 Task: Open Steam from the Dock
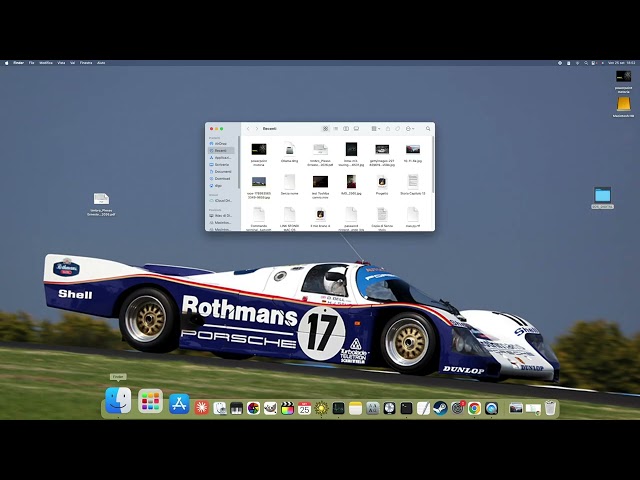pos(440,408)
